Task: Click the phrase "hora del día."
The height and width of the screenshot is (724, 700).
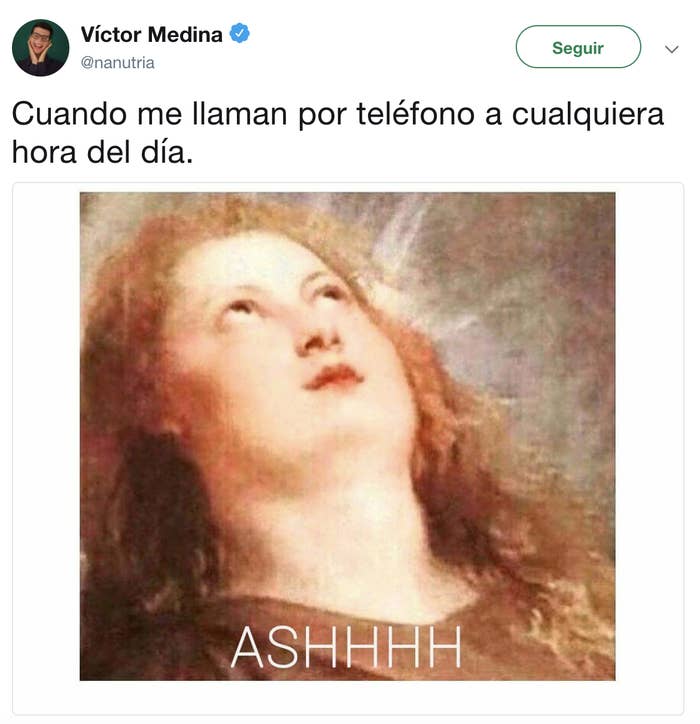Action: (103, 152)
